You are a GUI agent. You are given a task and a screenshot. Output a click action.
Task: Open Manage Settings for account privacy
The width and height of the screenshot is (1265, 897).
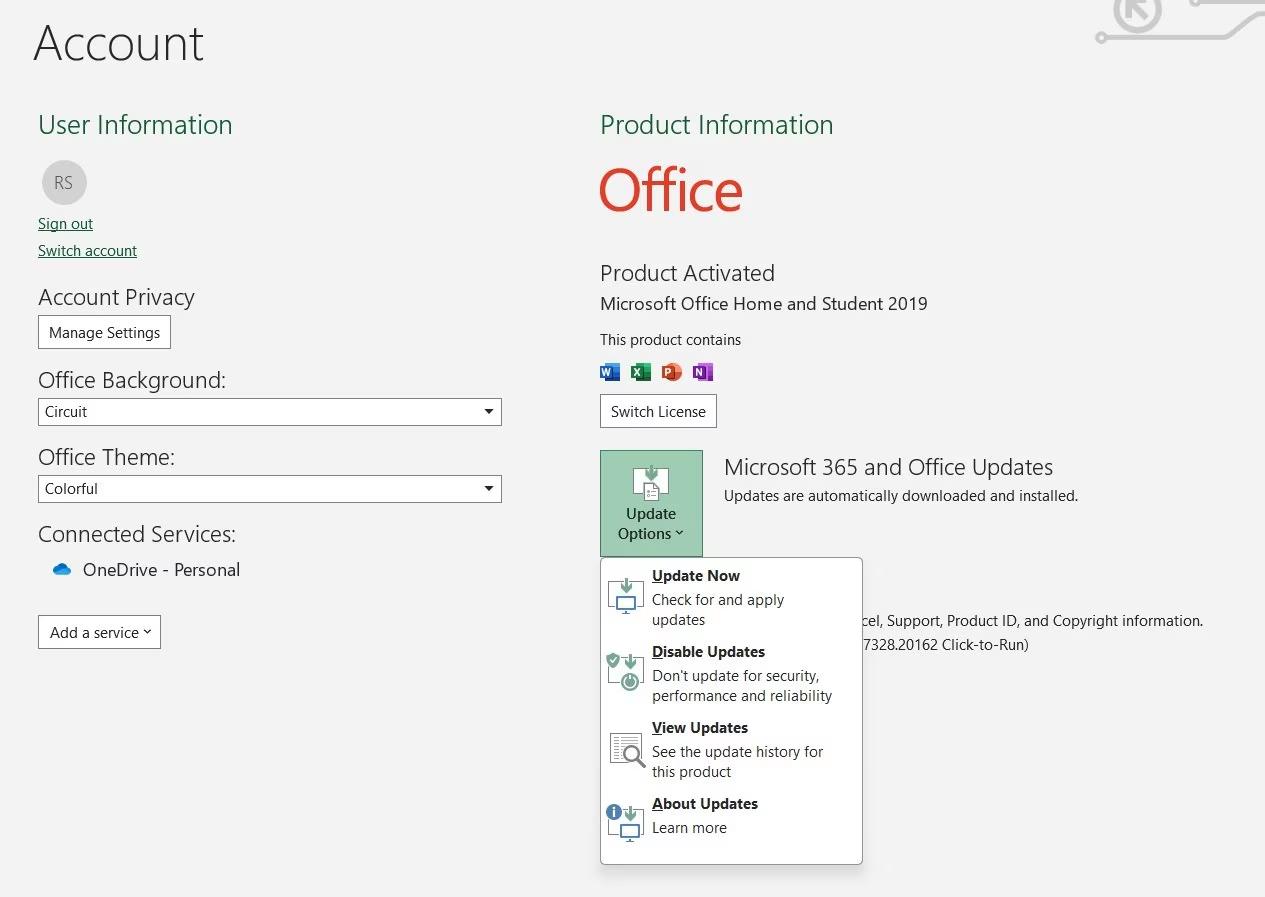tap(104, 333)
